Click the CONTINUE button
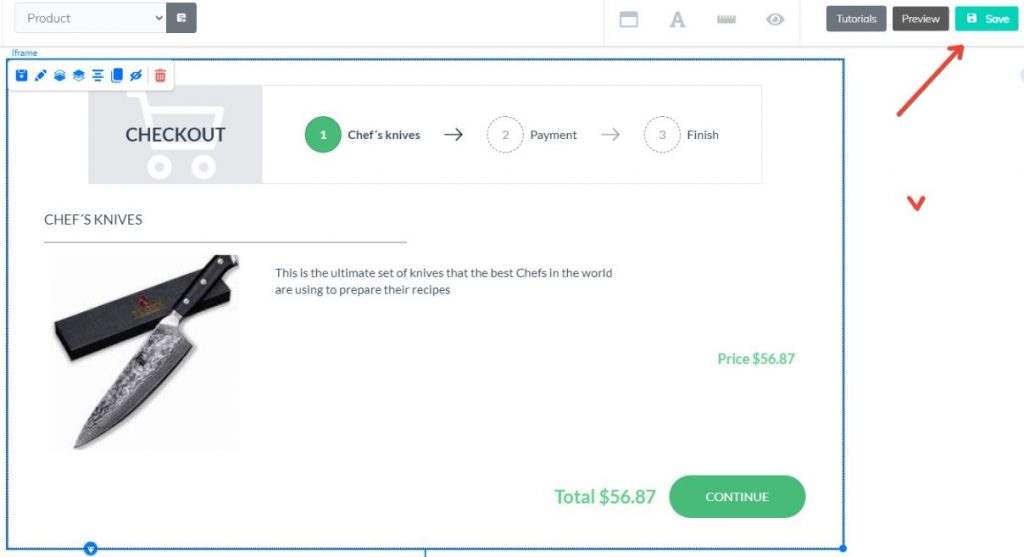1024x557 pixels. coord(737,497)
